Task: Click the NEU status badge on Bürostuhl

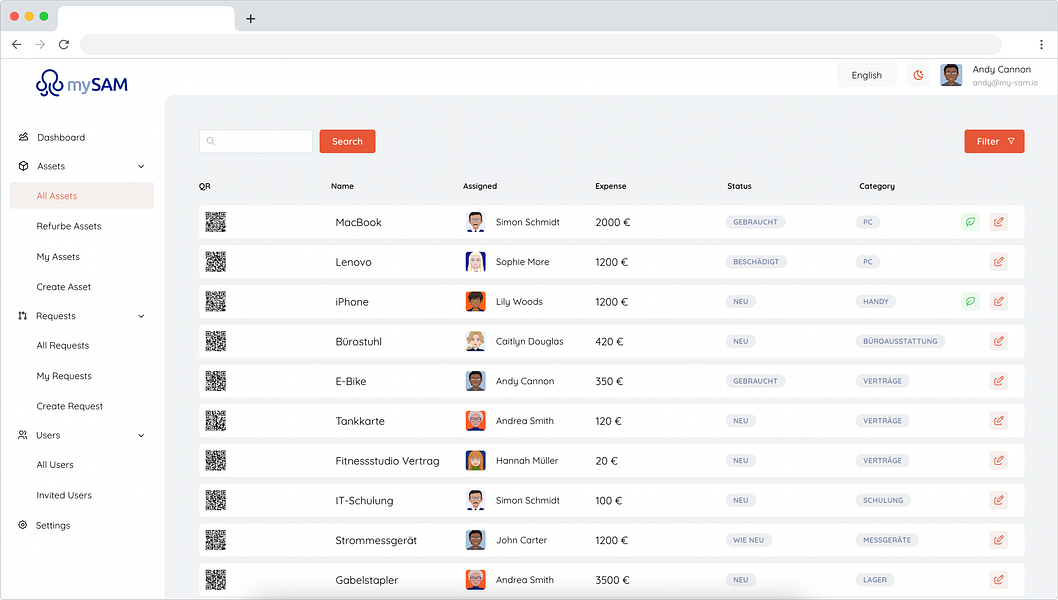Action: [740, 341]
